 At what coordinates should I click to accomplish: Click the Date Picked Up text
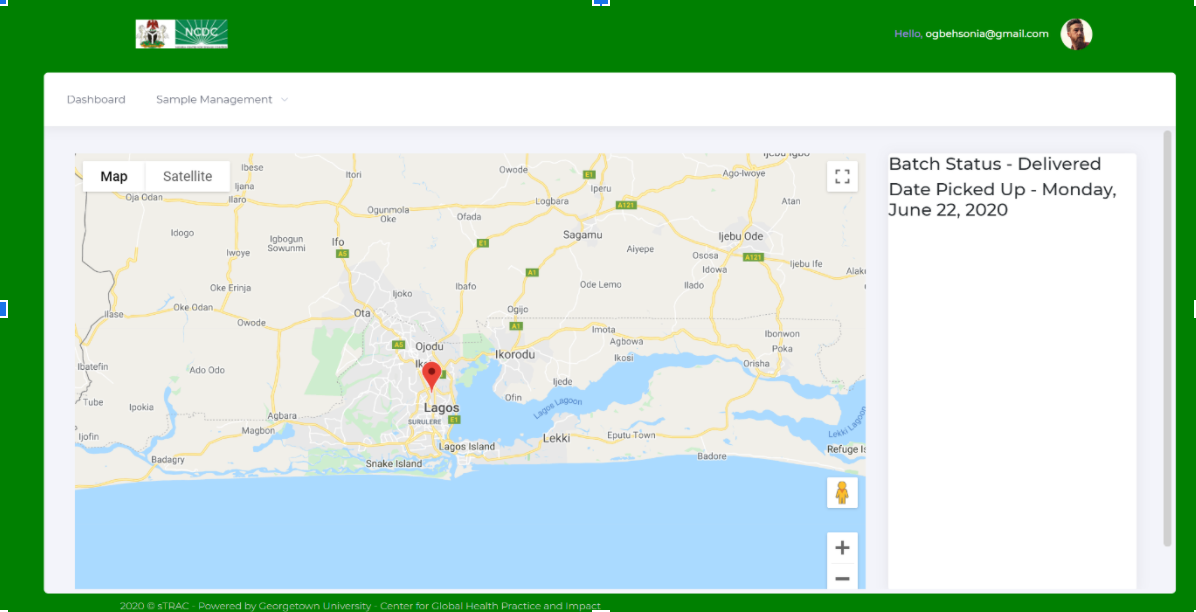(x=1002, y=199)
